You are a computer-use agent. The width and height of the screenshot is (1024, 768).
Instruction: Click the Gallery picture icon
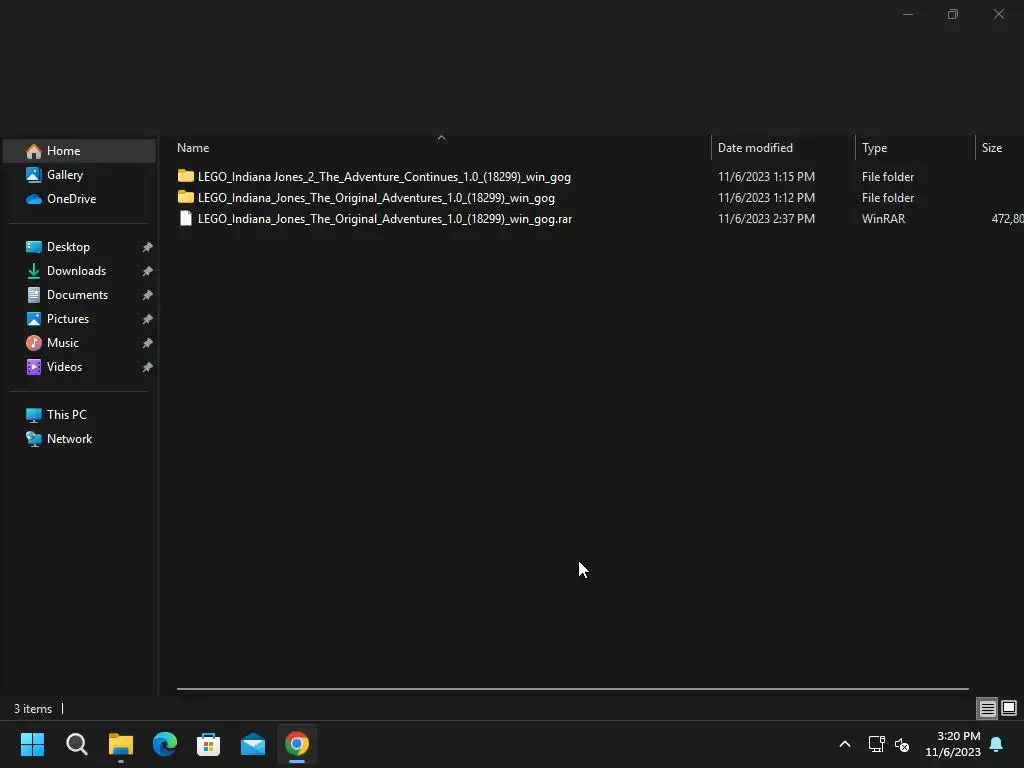pyautogui.click(x=33, y=175)
